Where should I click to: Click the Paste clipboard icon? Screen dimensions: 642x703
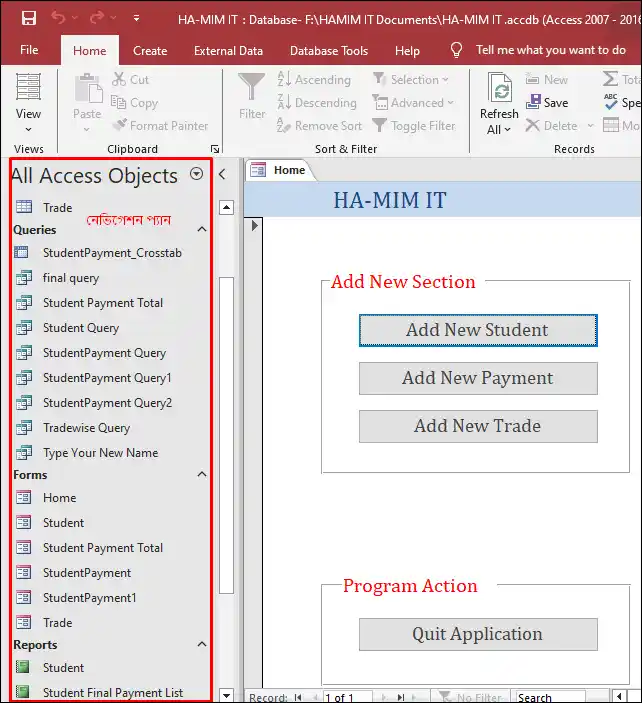tap(88, 88)
